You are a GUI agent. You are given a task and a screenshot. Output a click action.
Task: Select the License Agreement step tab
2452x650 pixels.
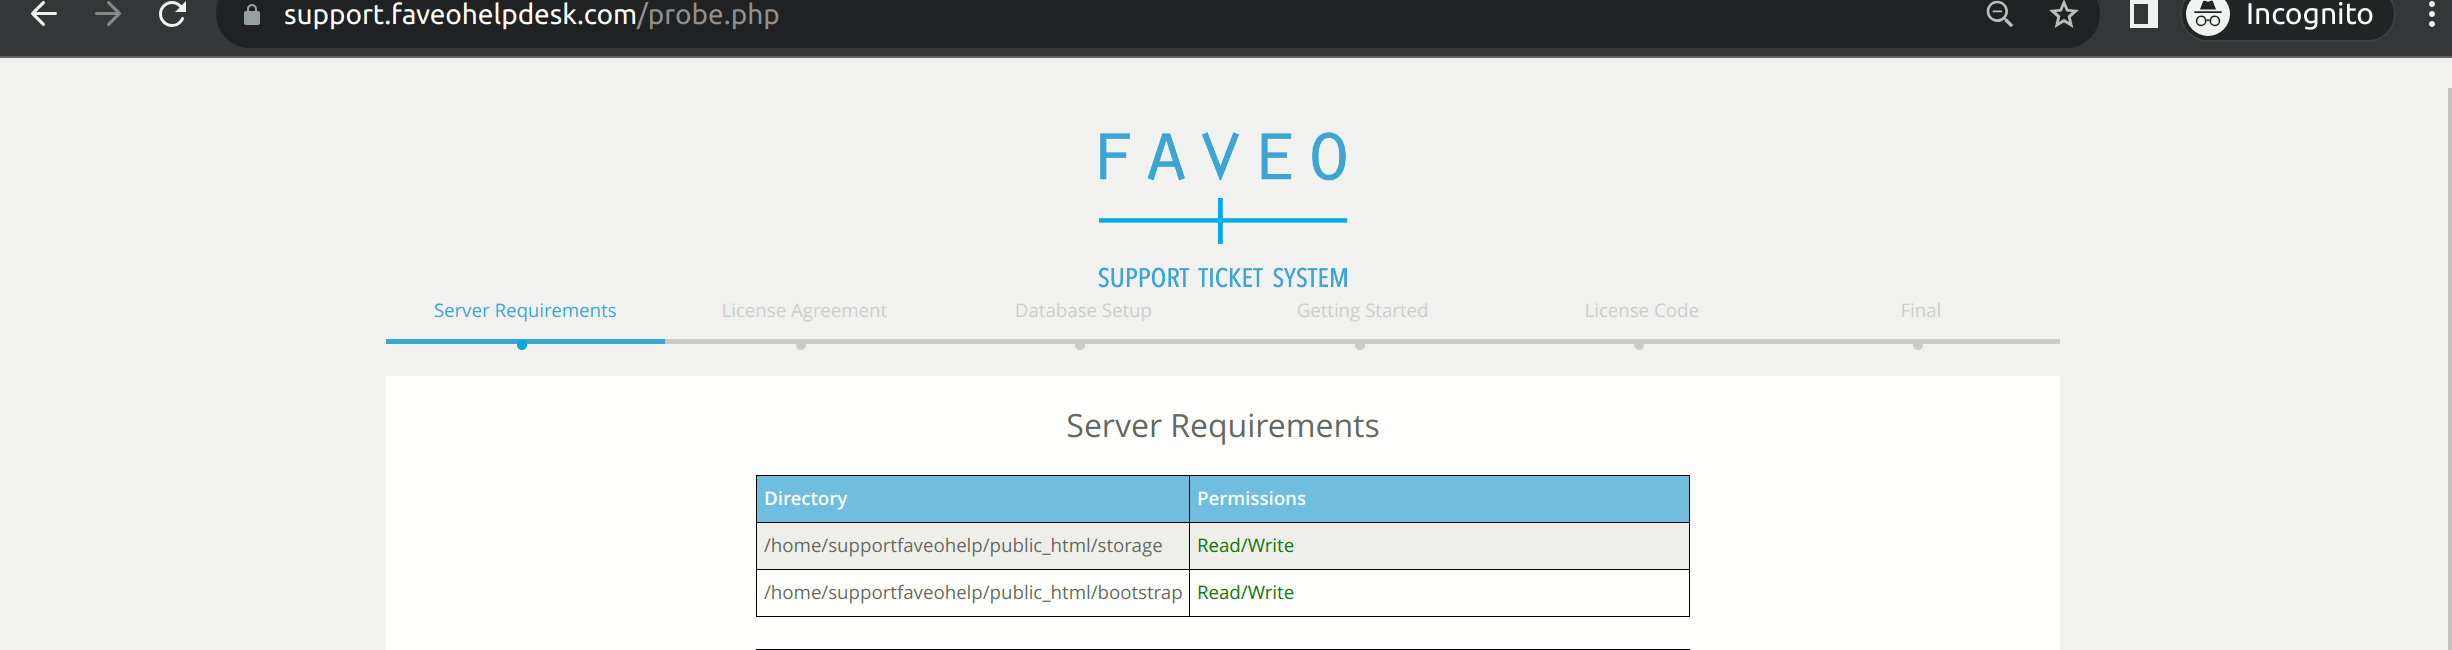[804, 311]
